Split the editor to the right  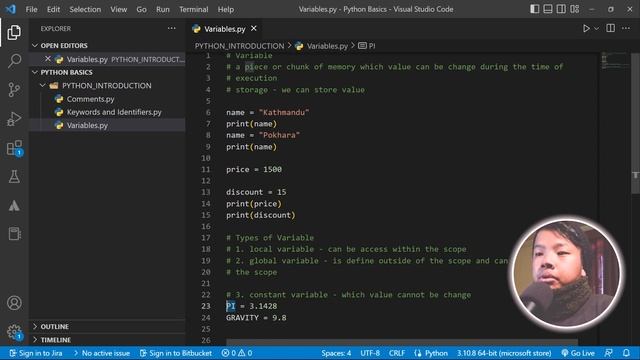pos(611,28)
